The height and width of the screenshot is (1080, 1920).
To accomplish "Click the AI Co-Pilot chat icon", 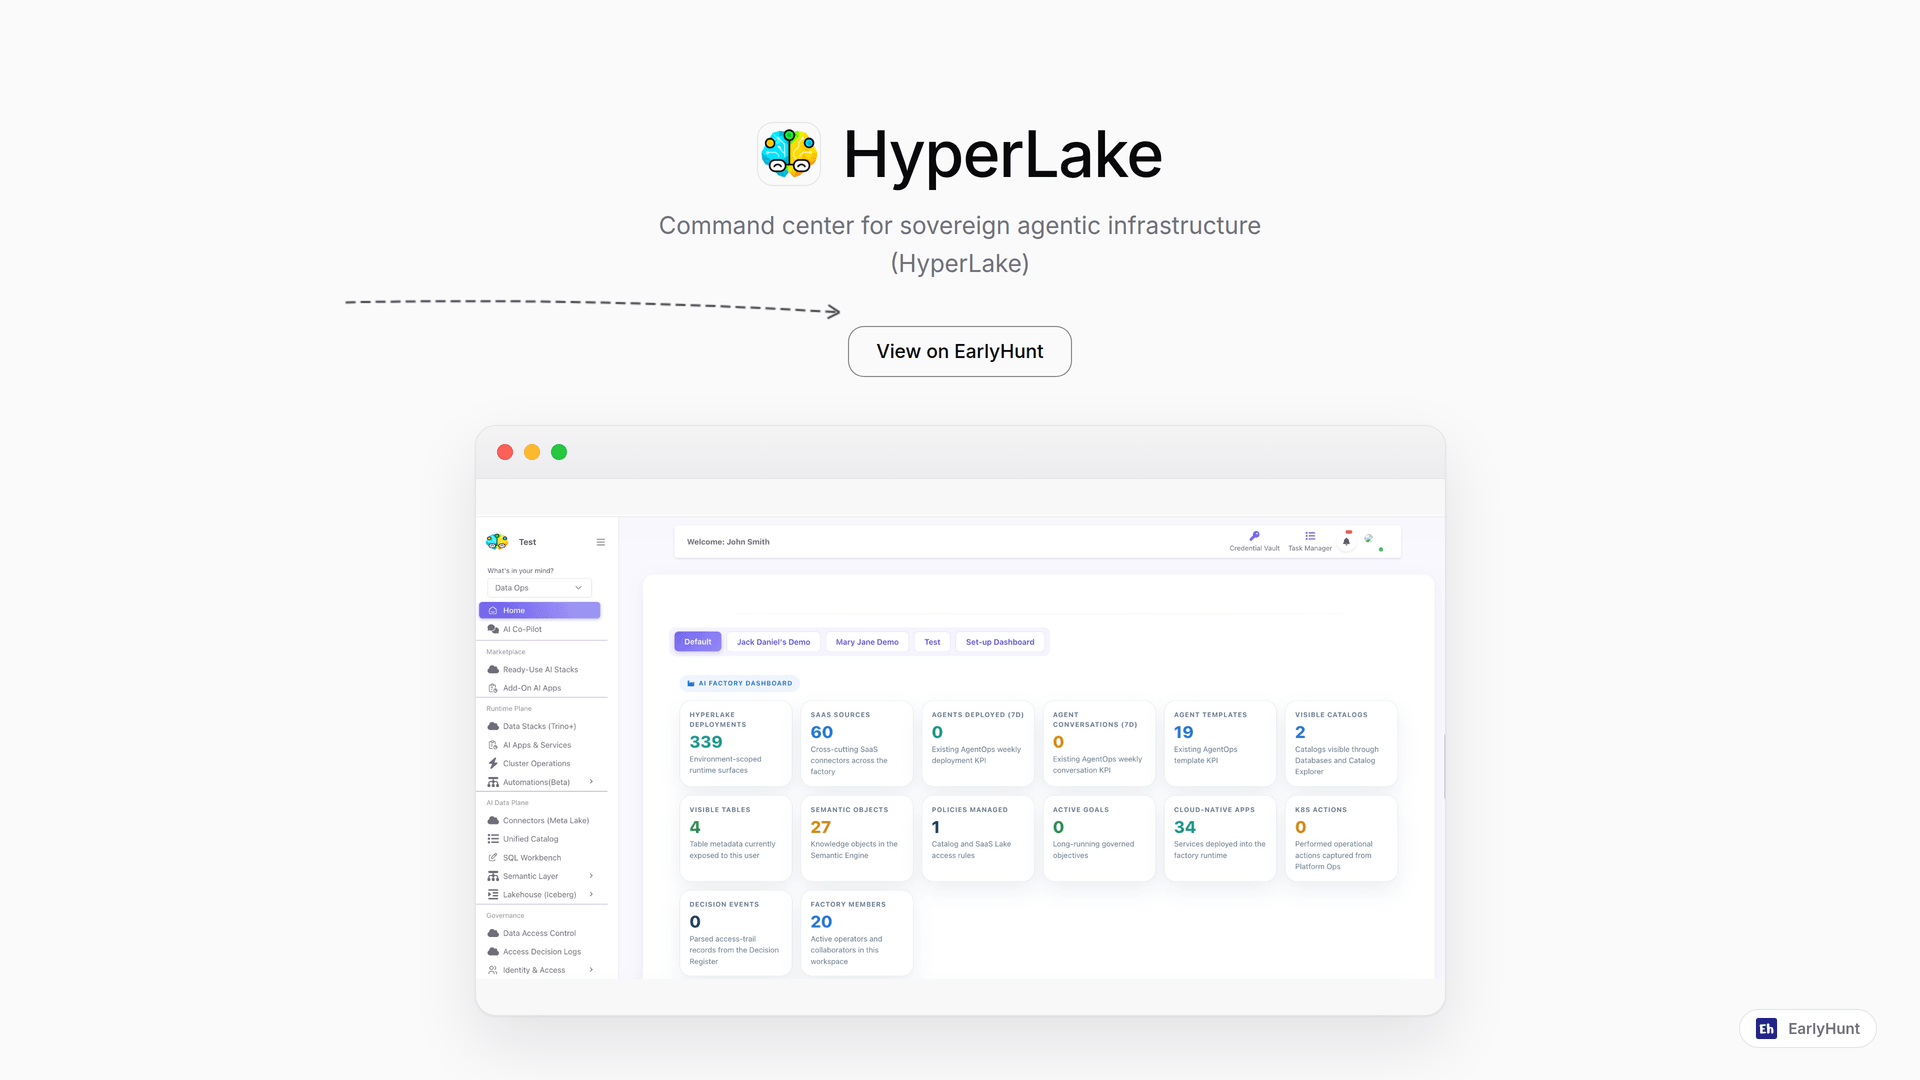I will click(493, 629).
